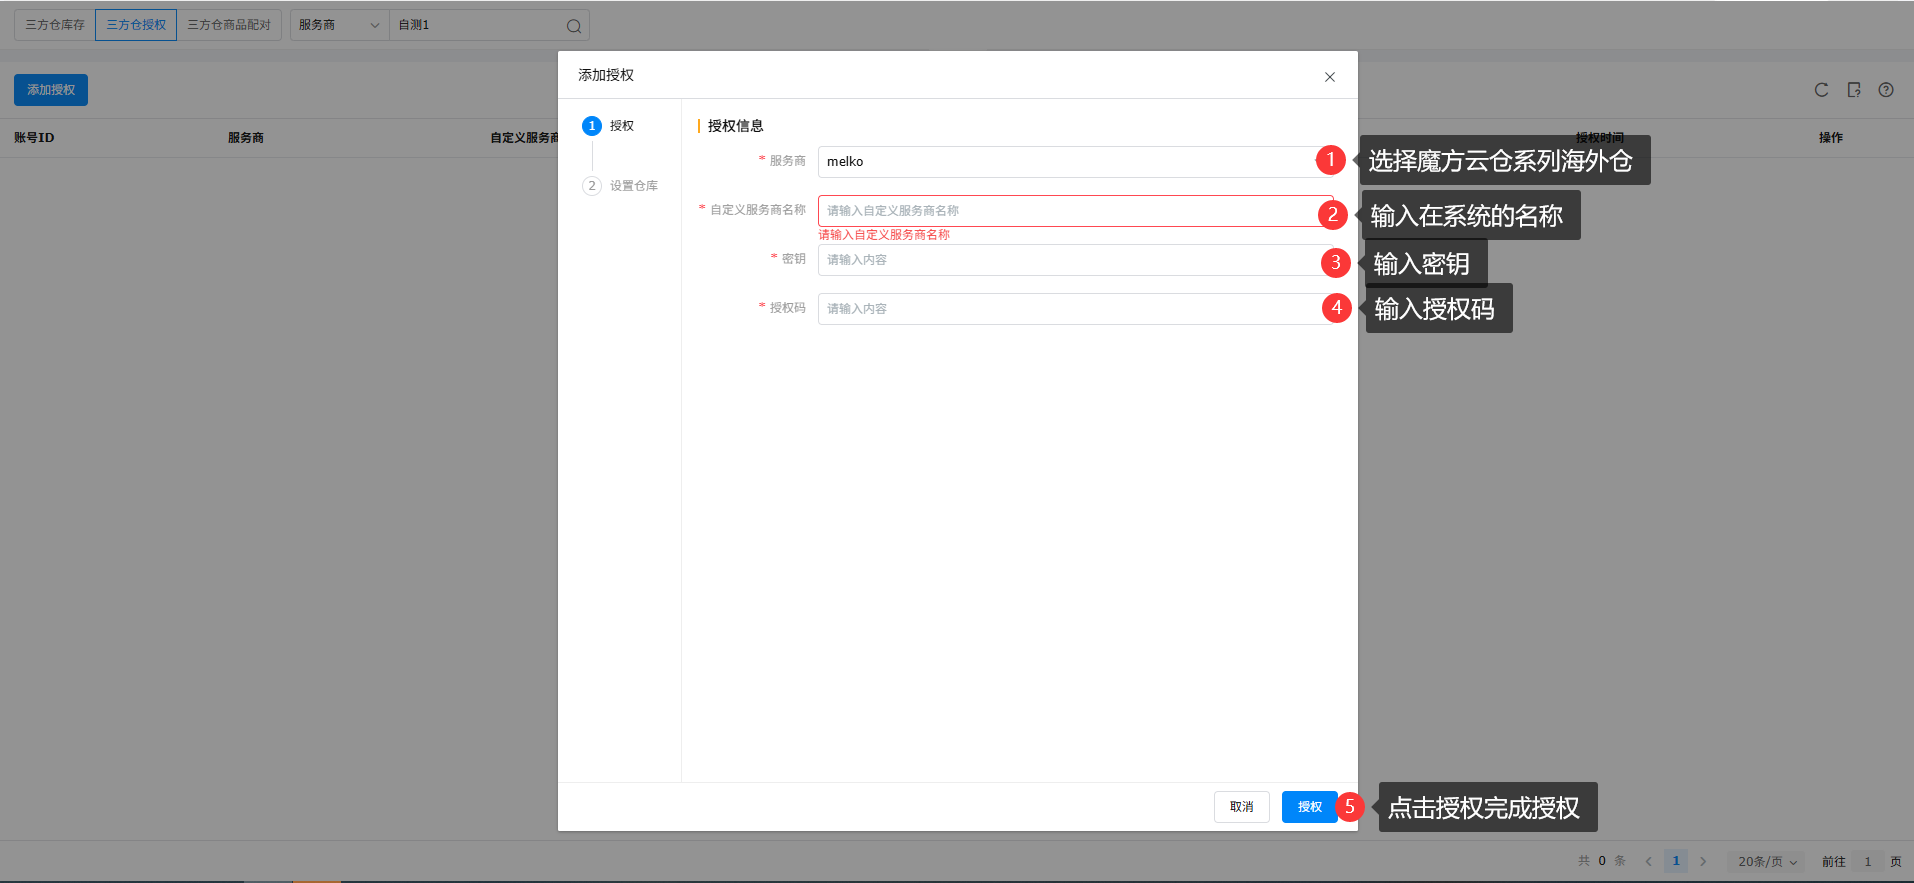
Task: Click into the 密钥 input field
Action: click(1065, 260)
